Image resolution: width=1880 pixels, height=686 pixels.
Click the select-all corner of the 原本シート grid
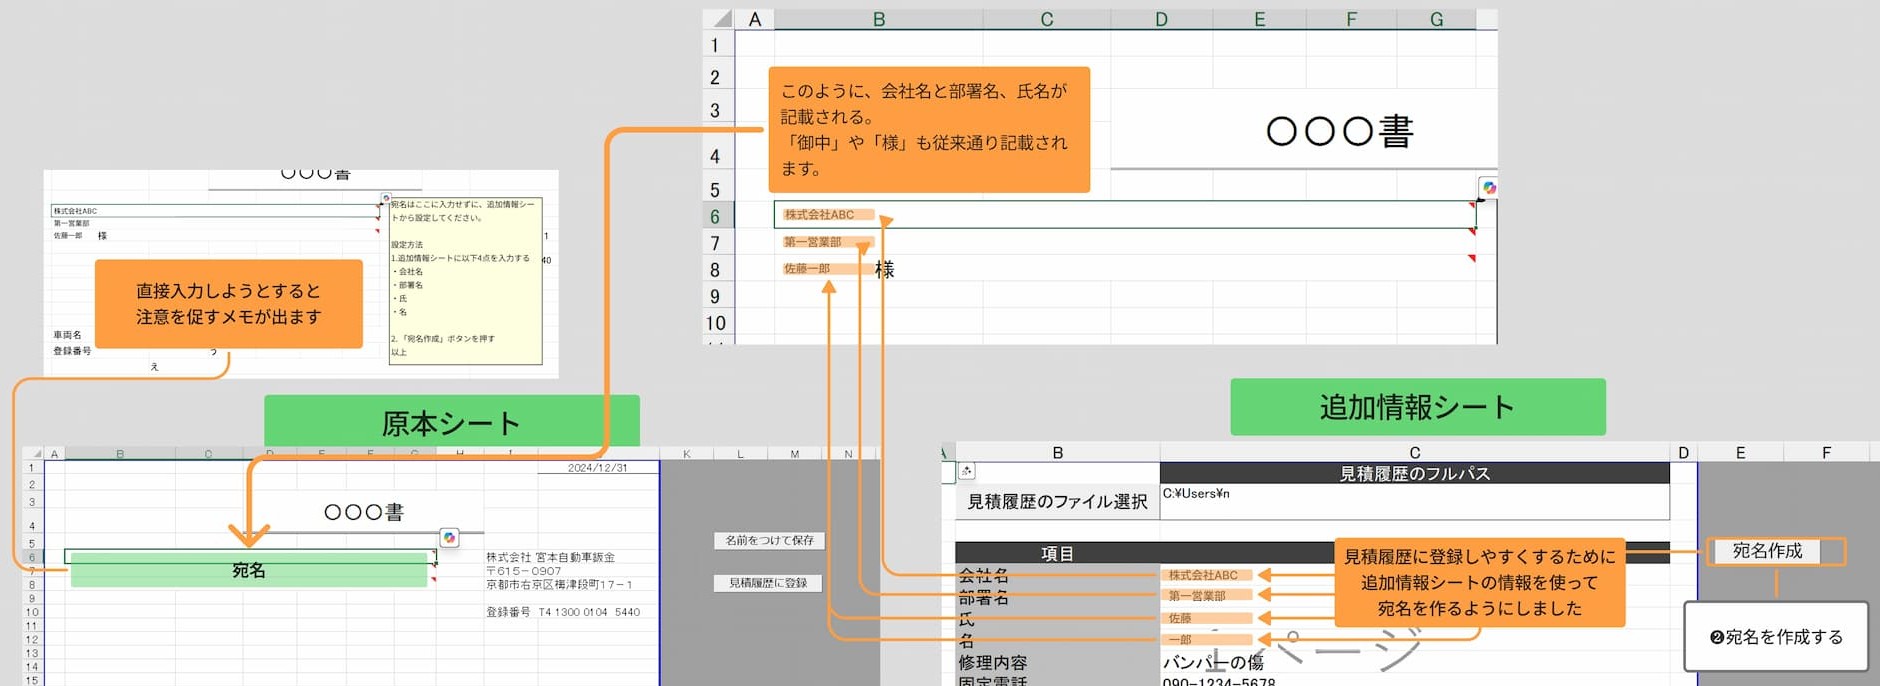click(32, 454)
